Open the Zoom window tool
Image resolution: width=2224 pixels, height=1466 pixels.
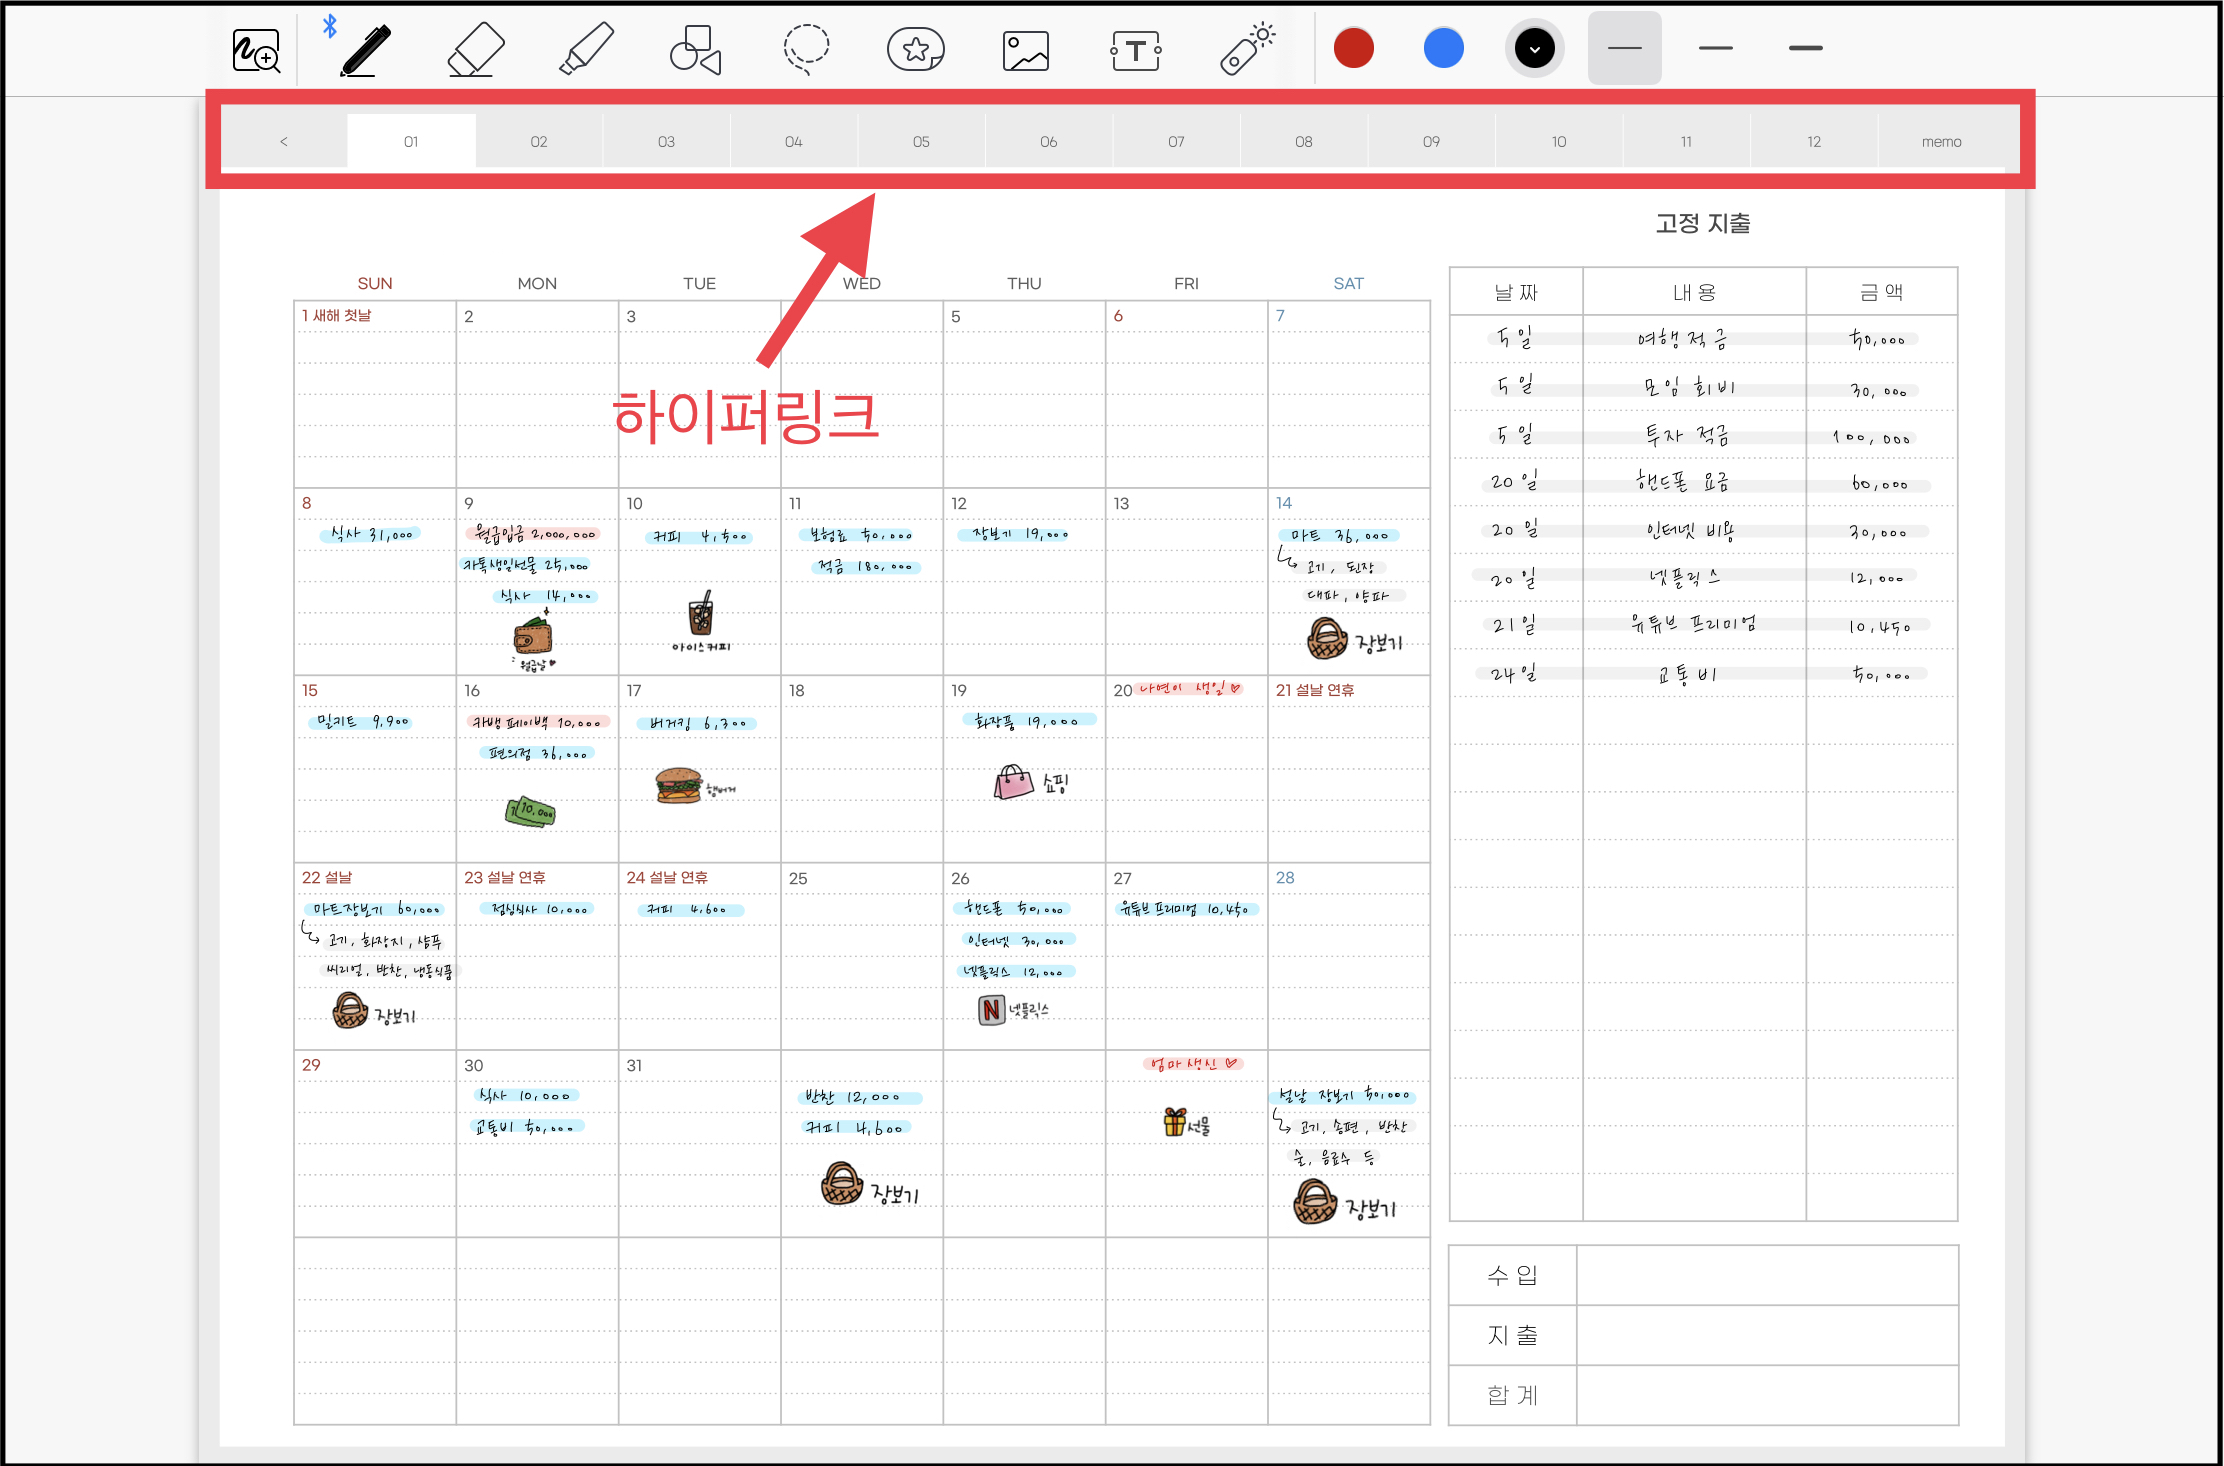click(x=256, y=50)
